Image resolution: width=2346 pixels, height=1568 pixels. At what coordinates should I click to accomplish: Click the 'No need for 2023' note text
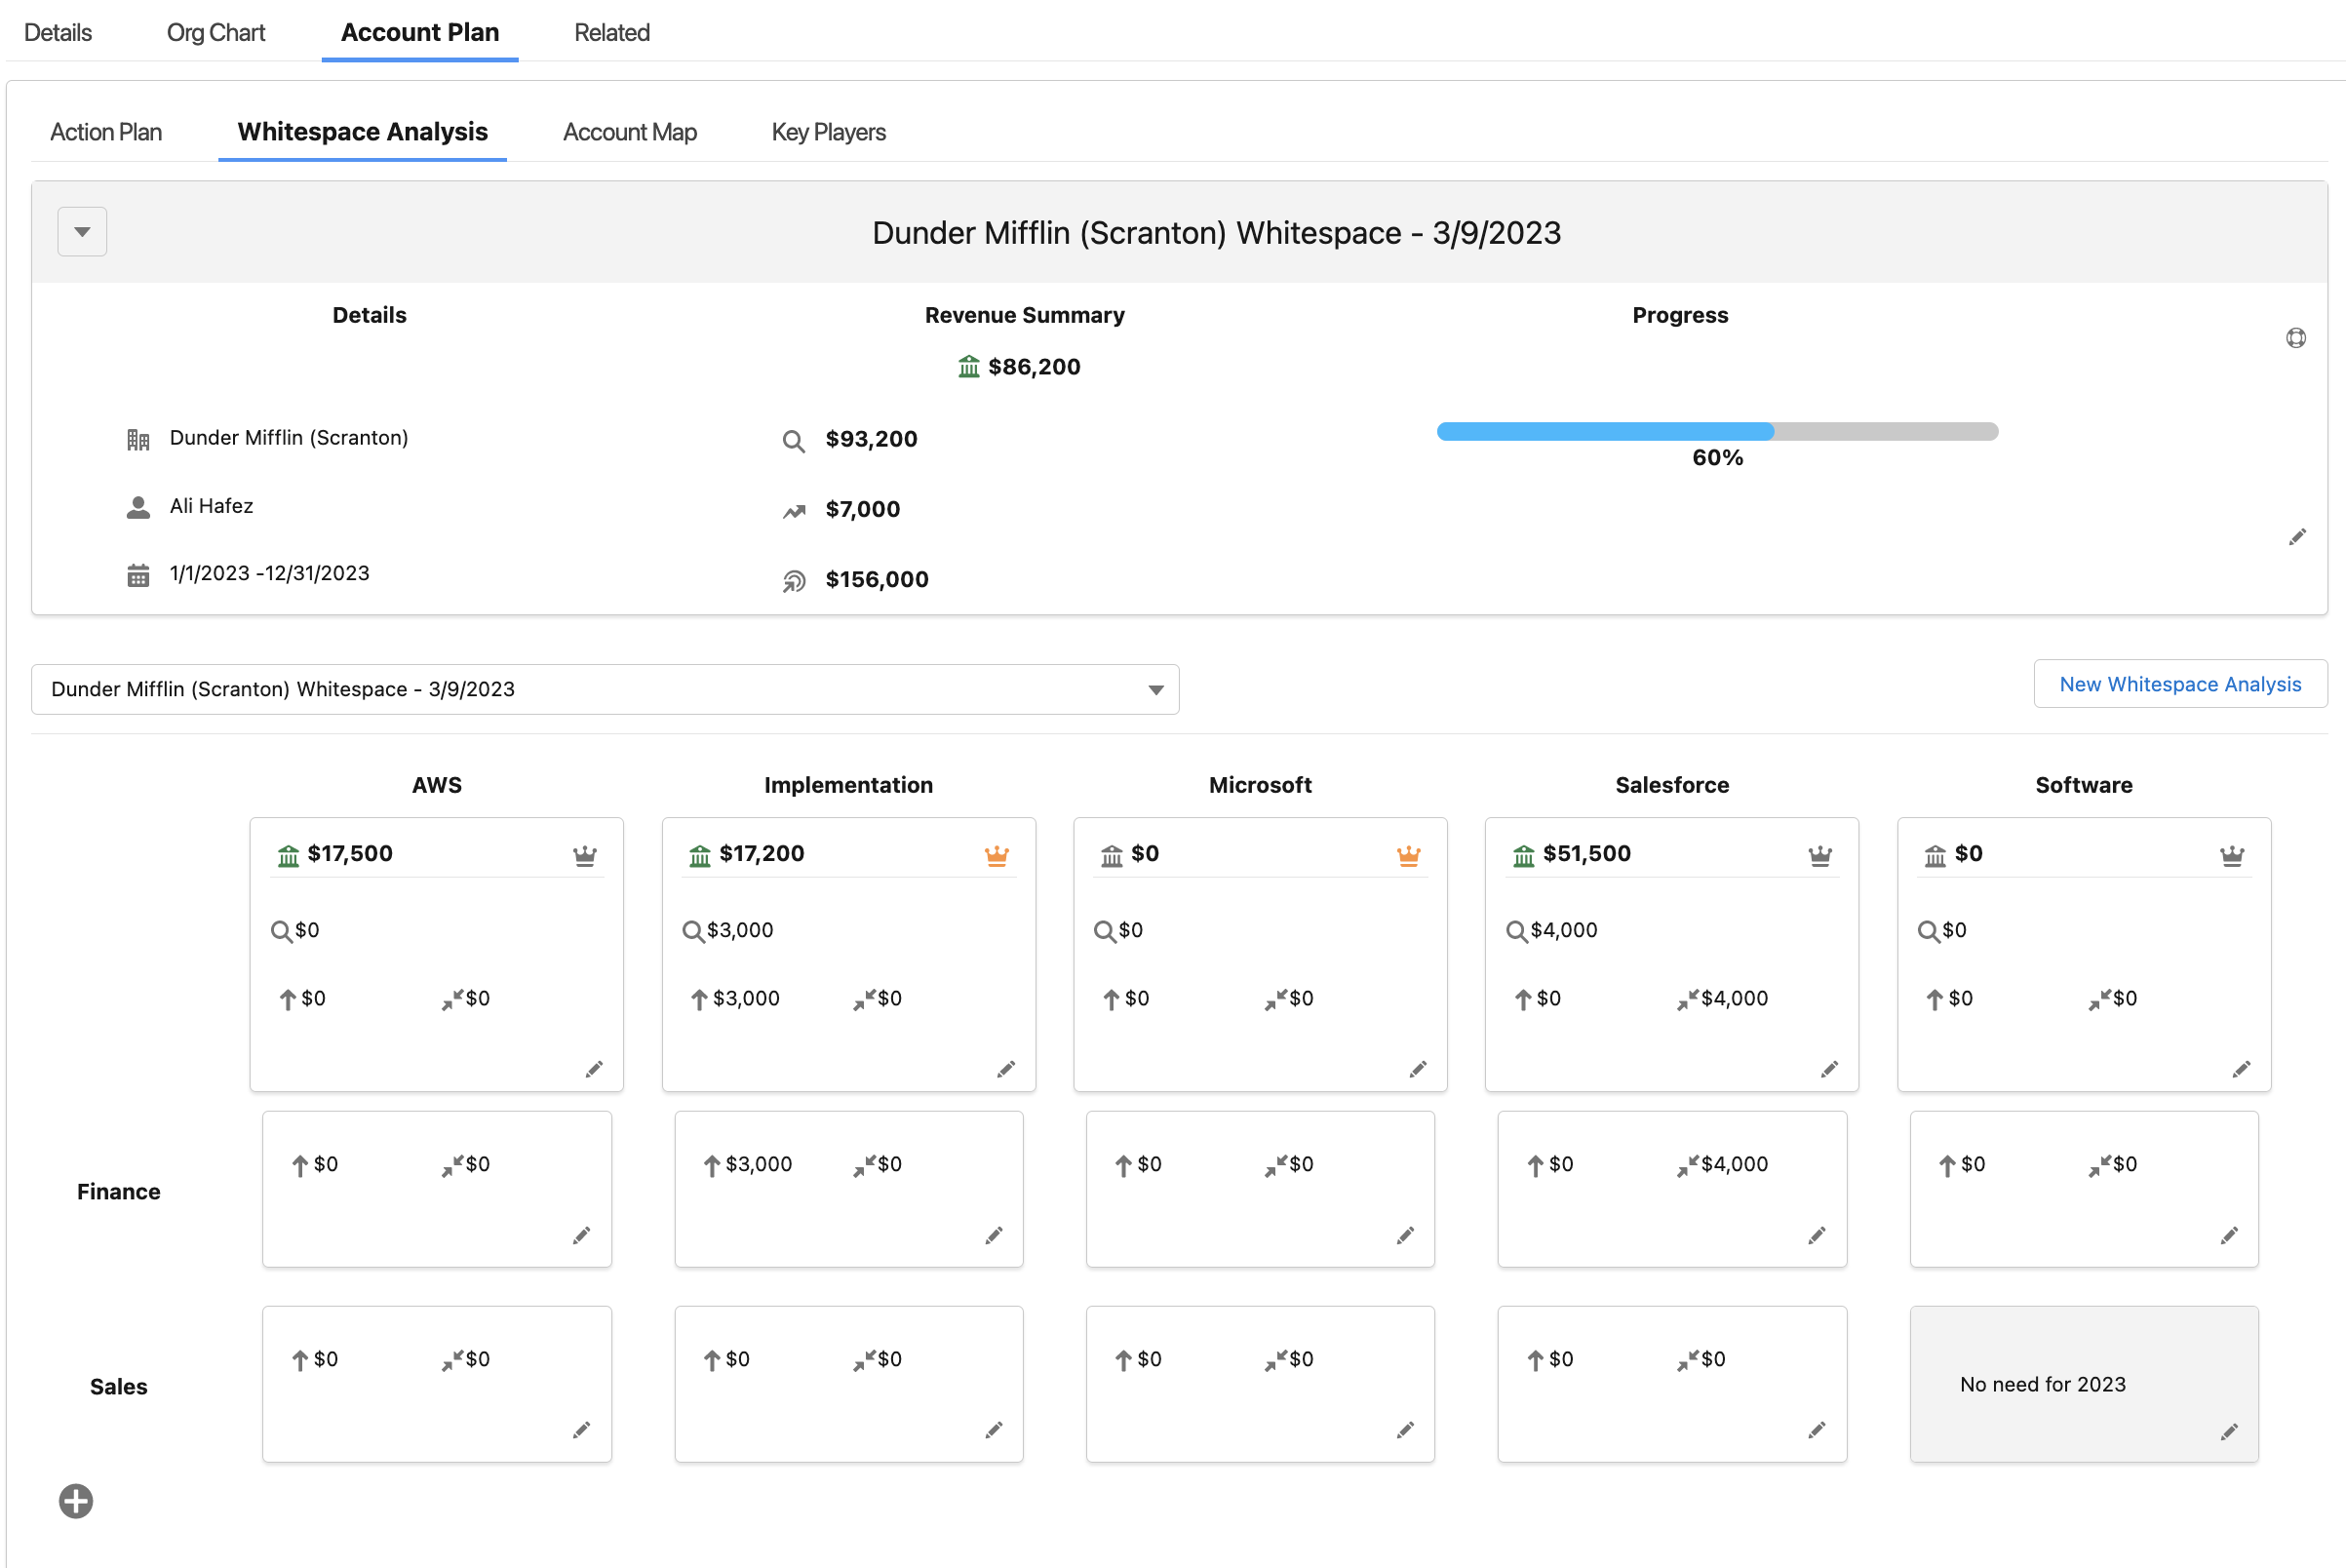[2043, 1385]
